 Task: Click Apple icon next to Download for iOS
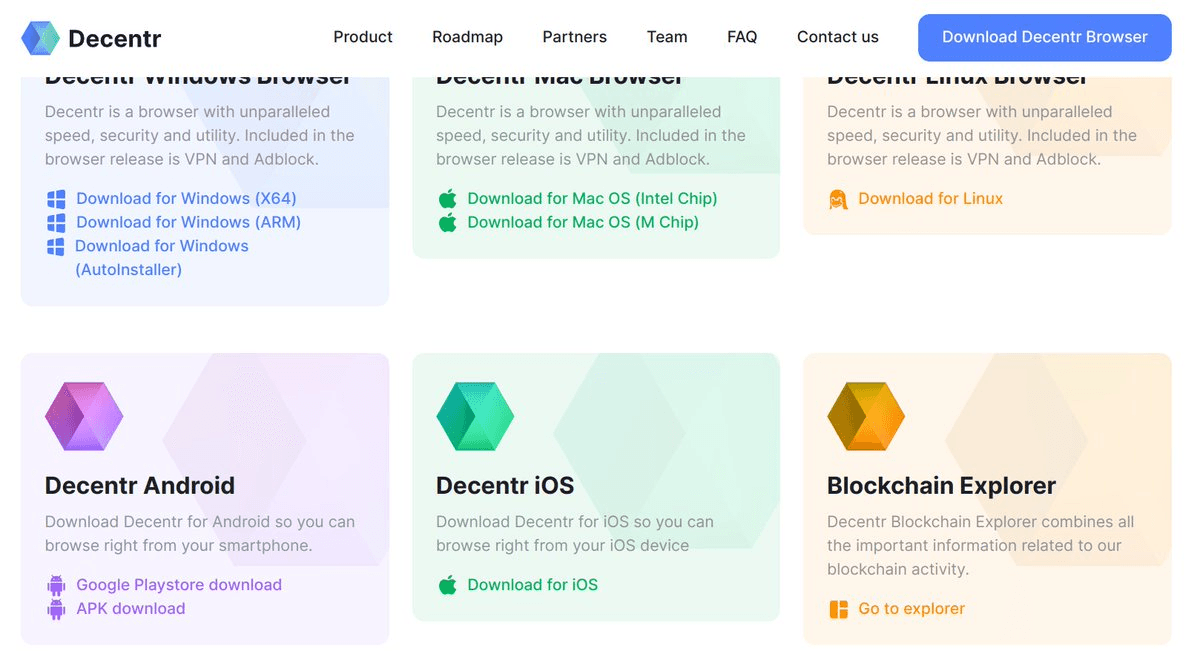coord(447,585)
